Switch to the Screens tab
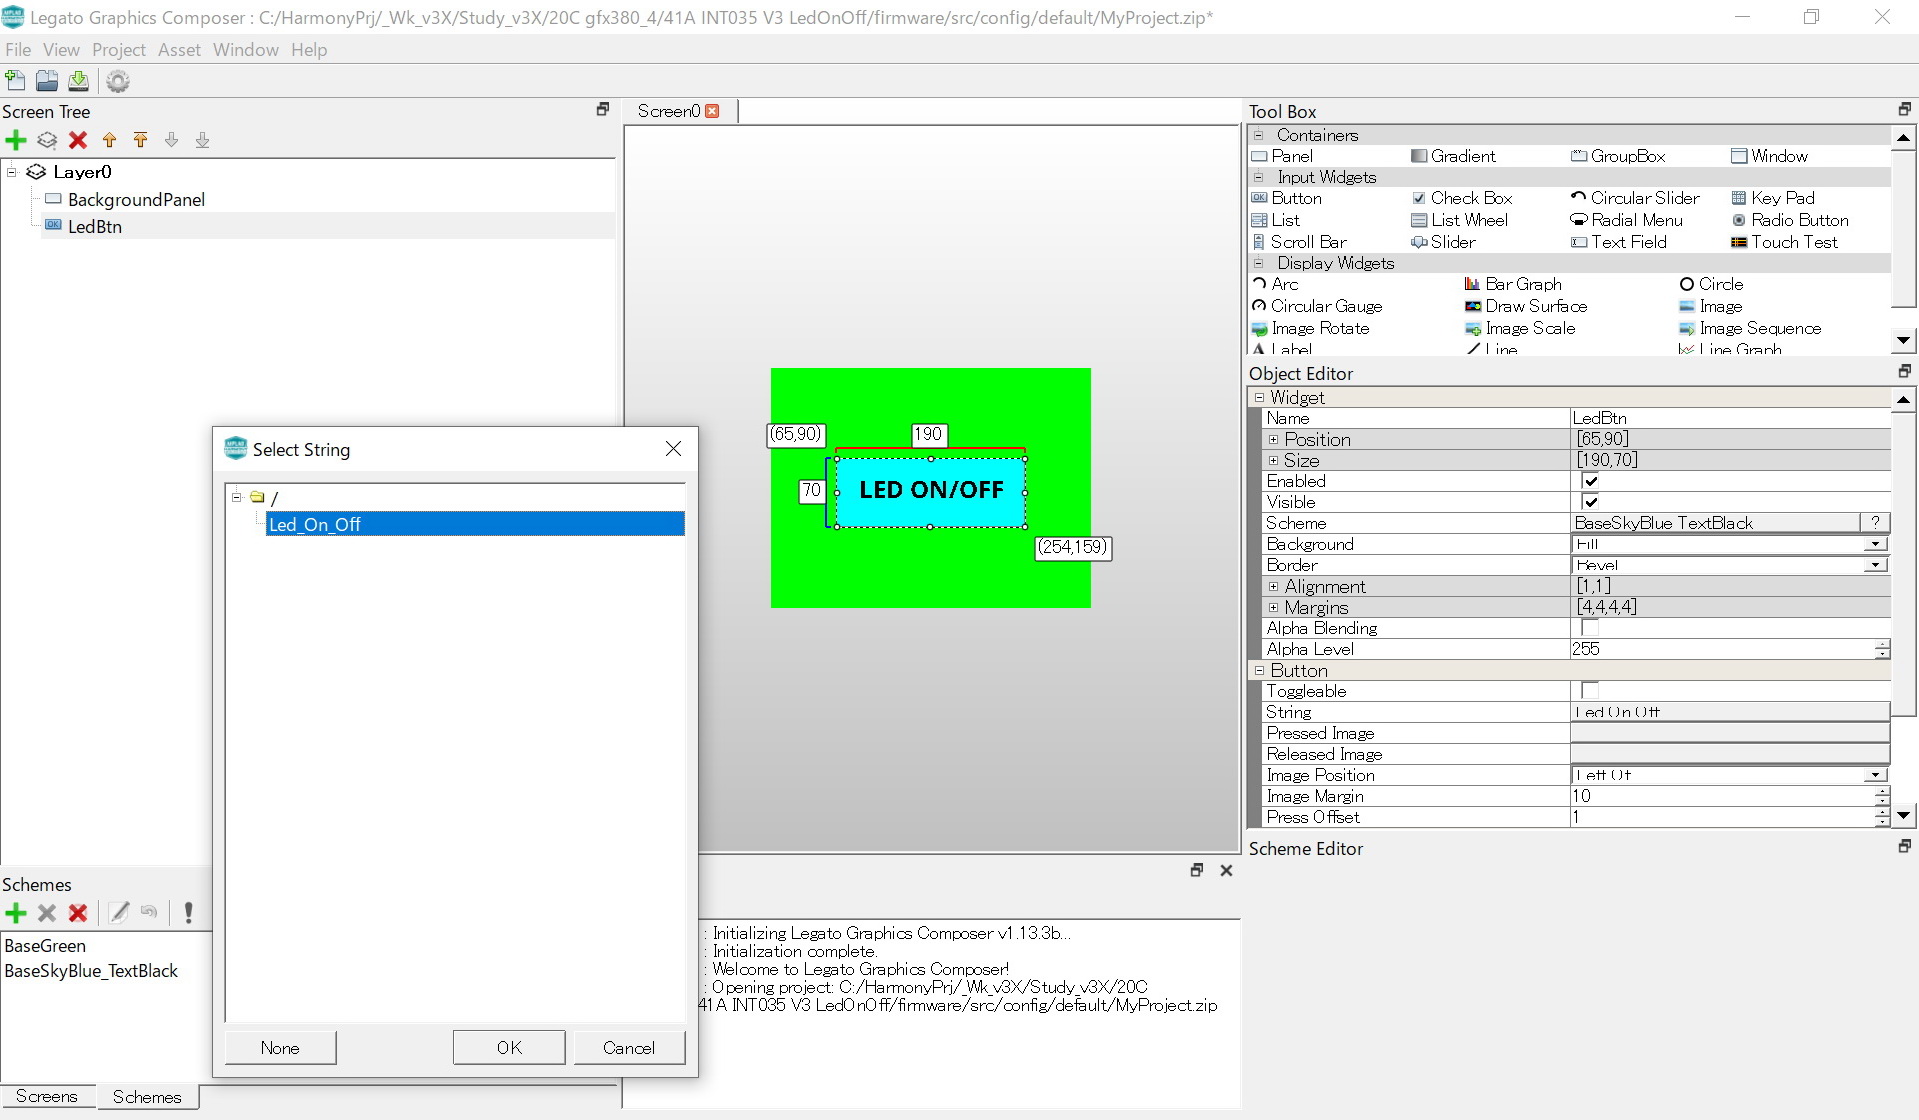 47,1096
